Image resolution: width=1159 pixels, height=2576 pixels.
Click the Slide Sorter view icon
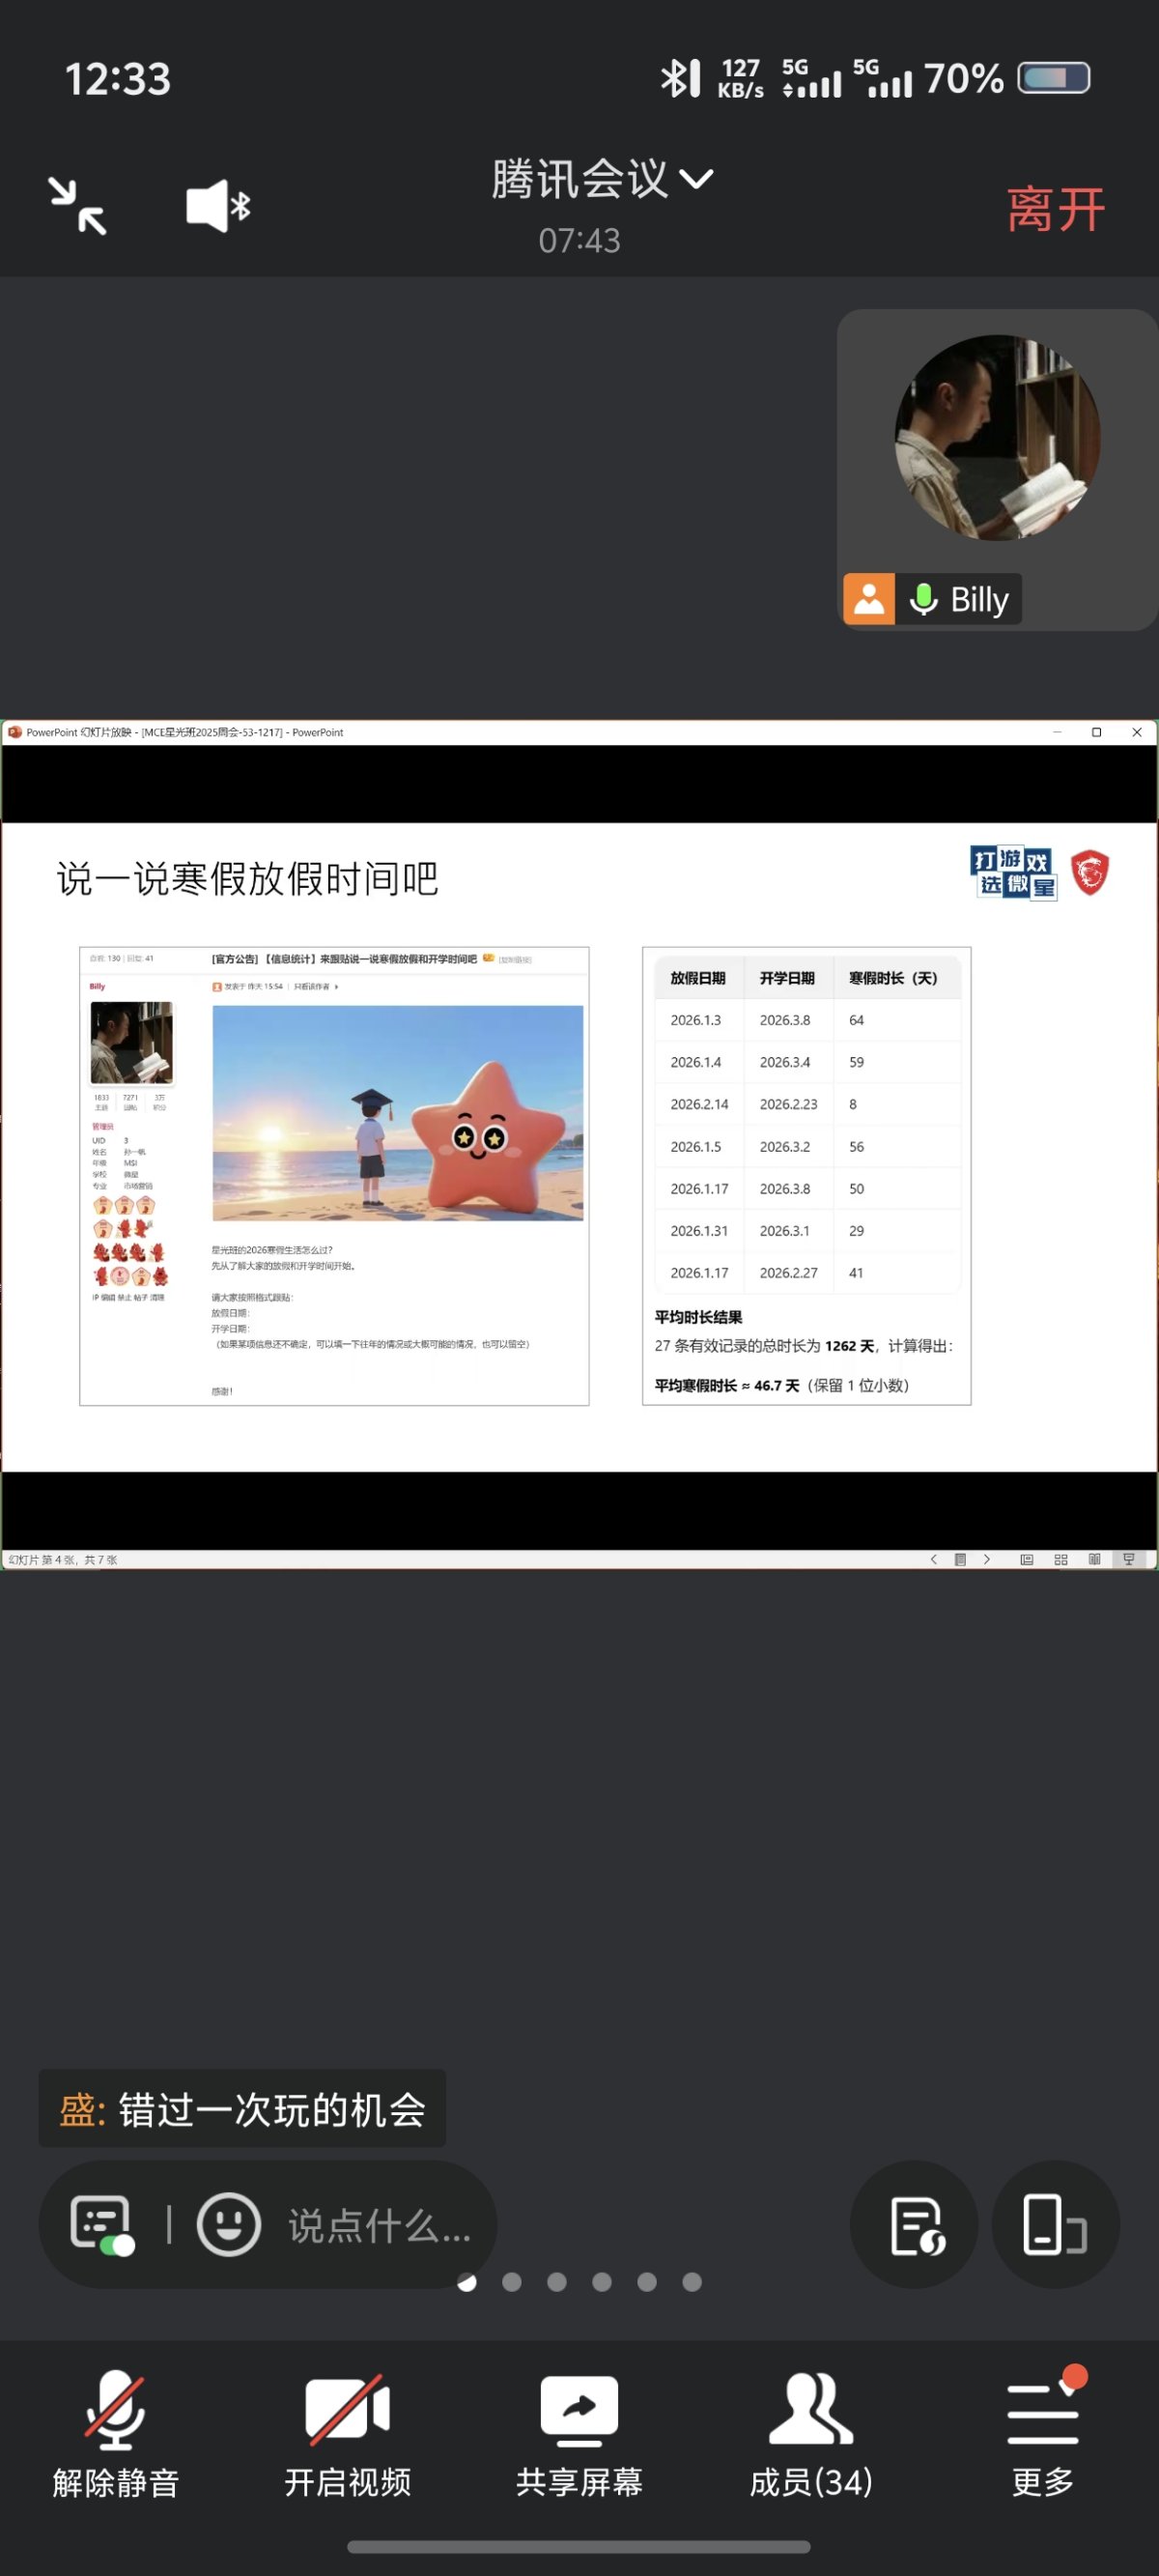pos(1061,1559)
